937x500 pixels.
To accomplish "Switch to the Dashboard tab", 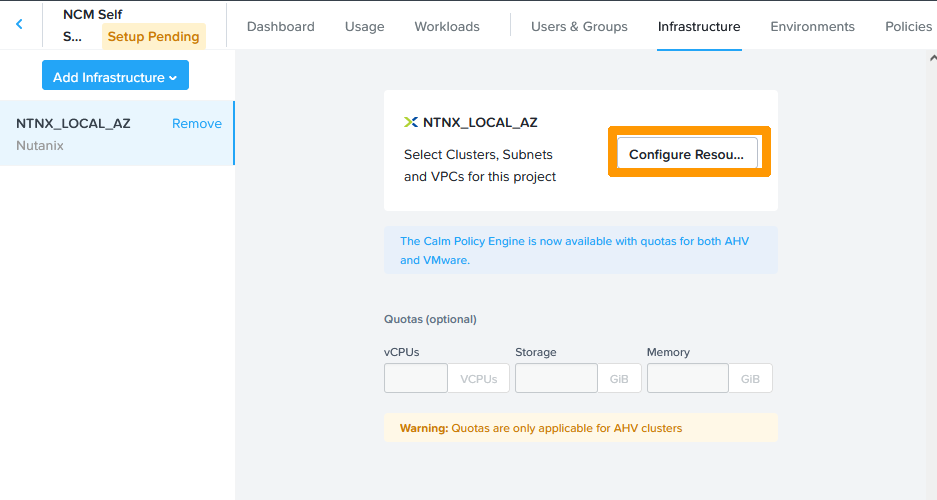I will point(280,27).
